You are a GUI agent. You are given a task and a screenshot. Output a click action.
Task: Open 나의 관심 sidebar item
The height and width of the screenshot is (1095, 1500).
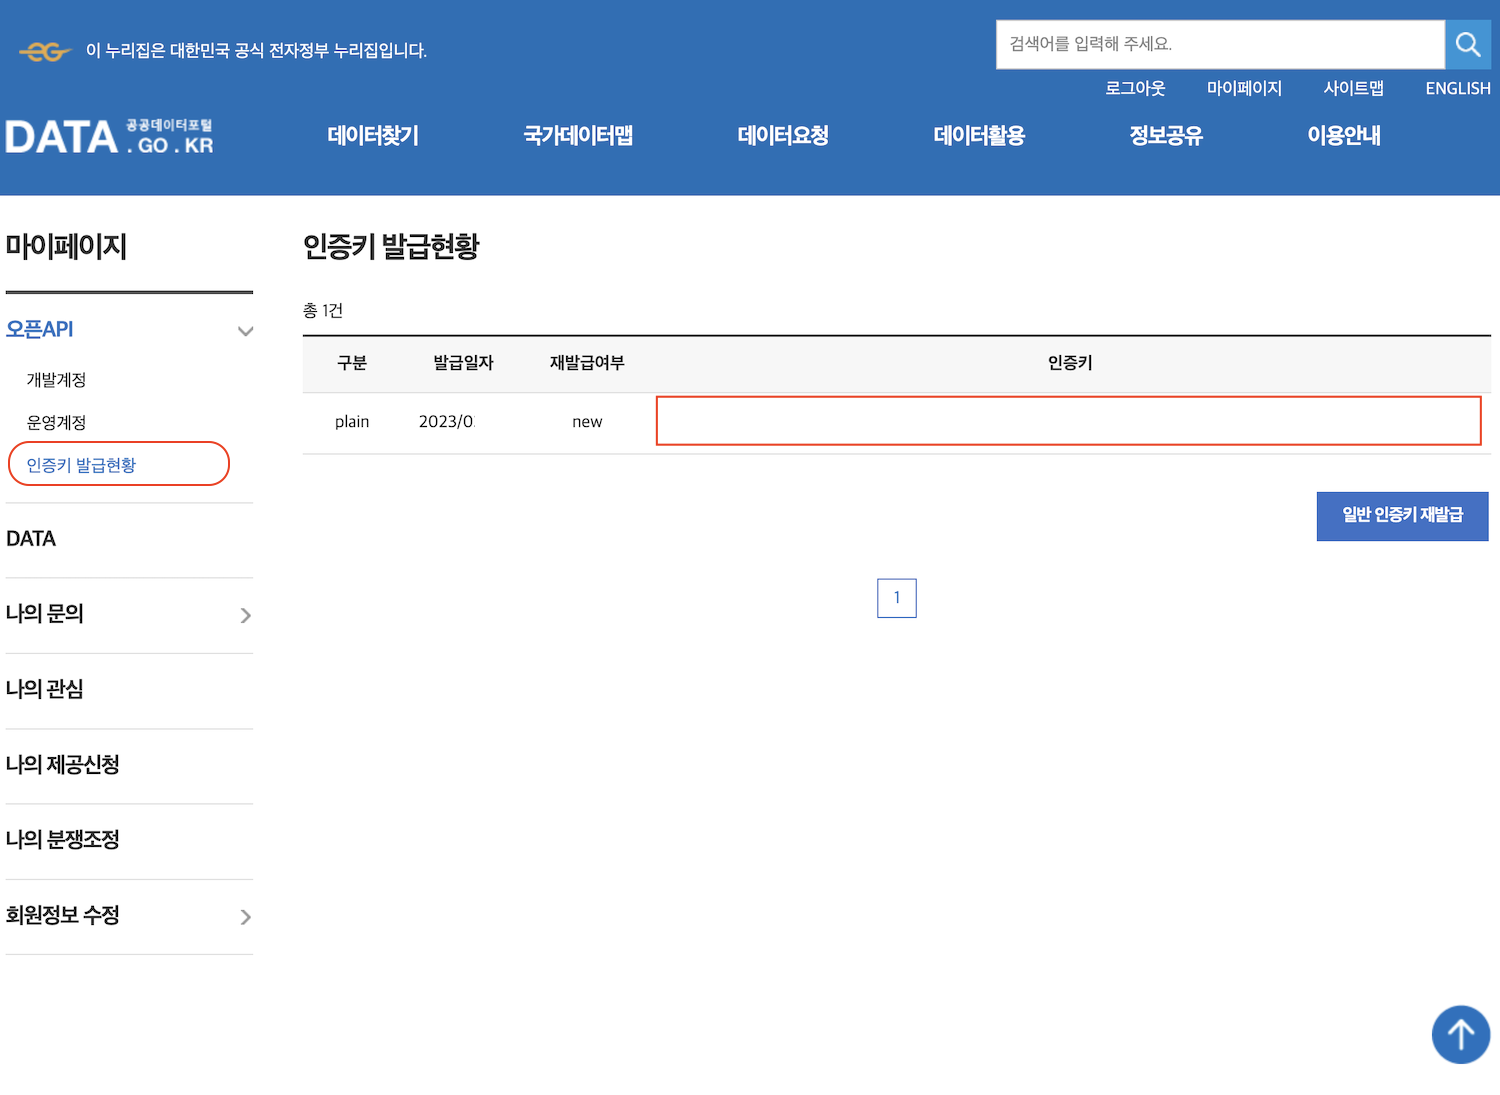pos(44,689)
